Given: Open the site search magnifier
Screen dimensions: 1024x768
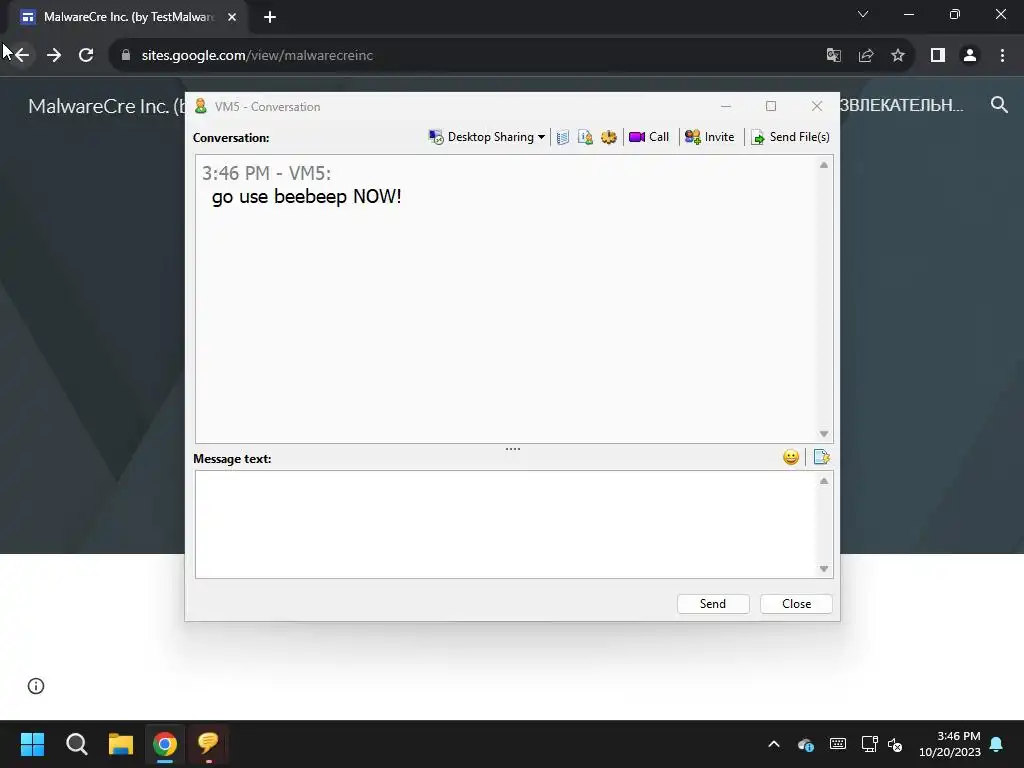Looking at the screenshot, I should point(999,105).
